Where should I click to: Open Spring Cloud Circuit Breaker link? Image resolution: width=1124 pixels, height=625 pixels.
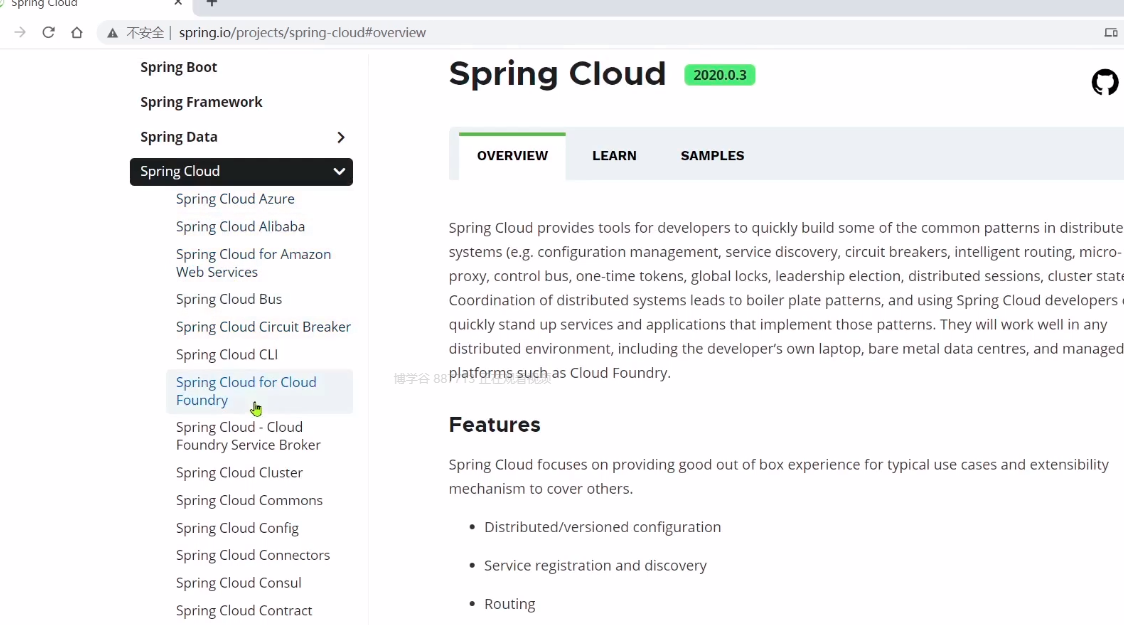(263, 327)
